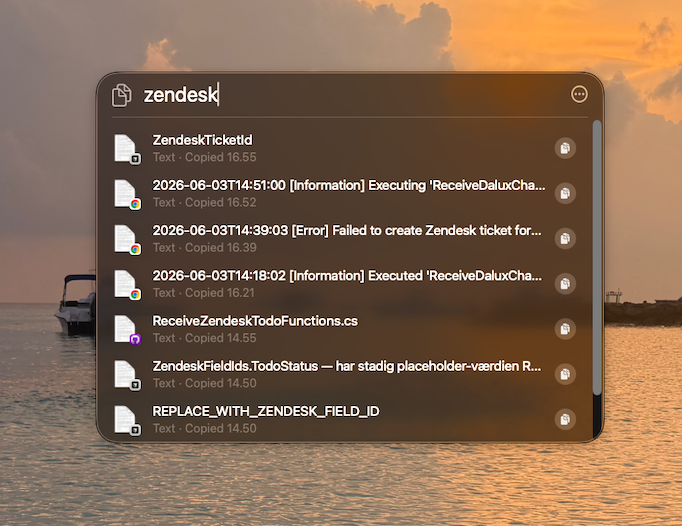Select the 'ZendeskFieldIds.TodoStatus — har stadig' text

click(x=273, y=366)
